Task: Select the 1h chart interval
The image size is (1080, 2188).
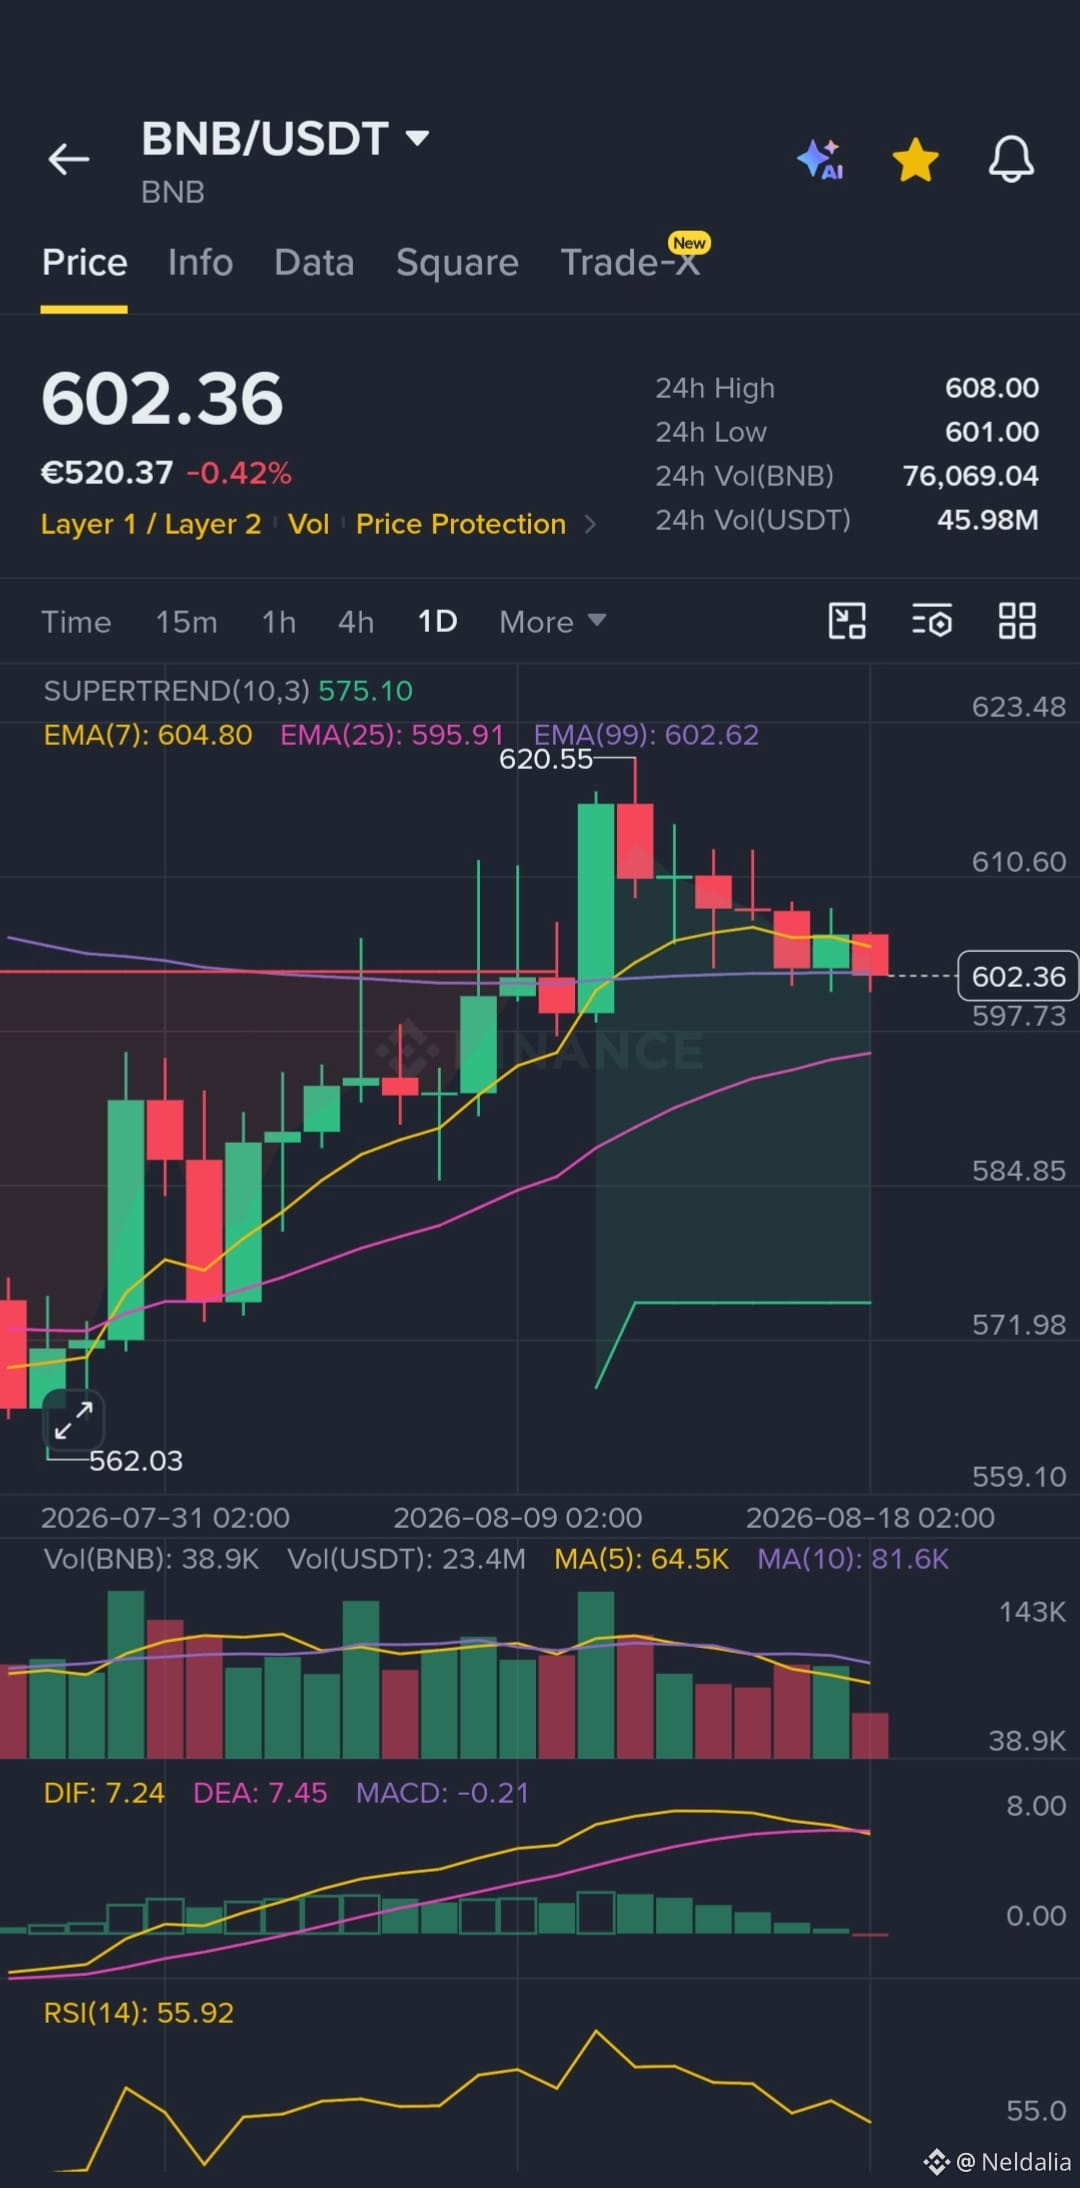Action: 278,622
